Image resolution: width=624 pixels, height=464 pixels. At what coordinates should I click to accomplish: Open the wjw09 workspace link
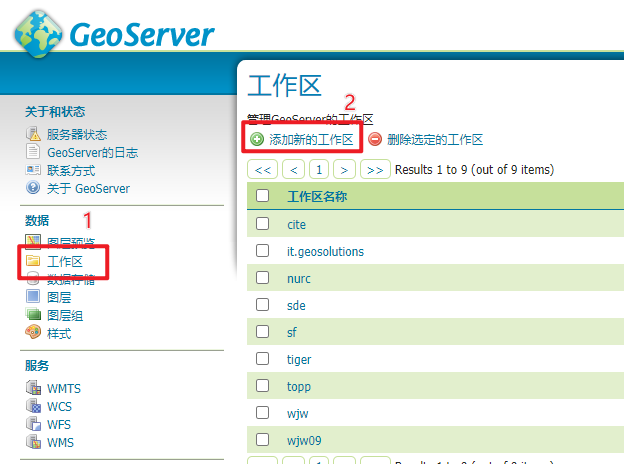[304, 441]
